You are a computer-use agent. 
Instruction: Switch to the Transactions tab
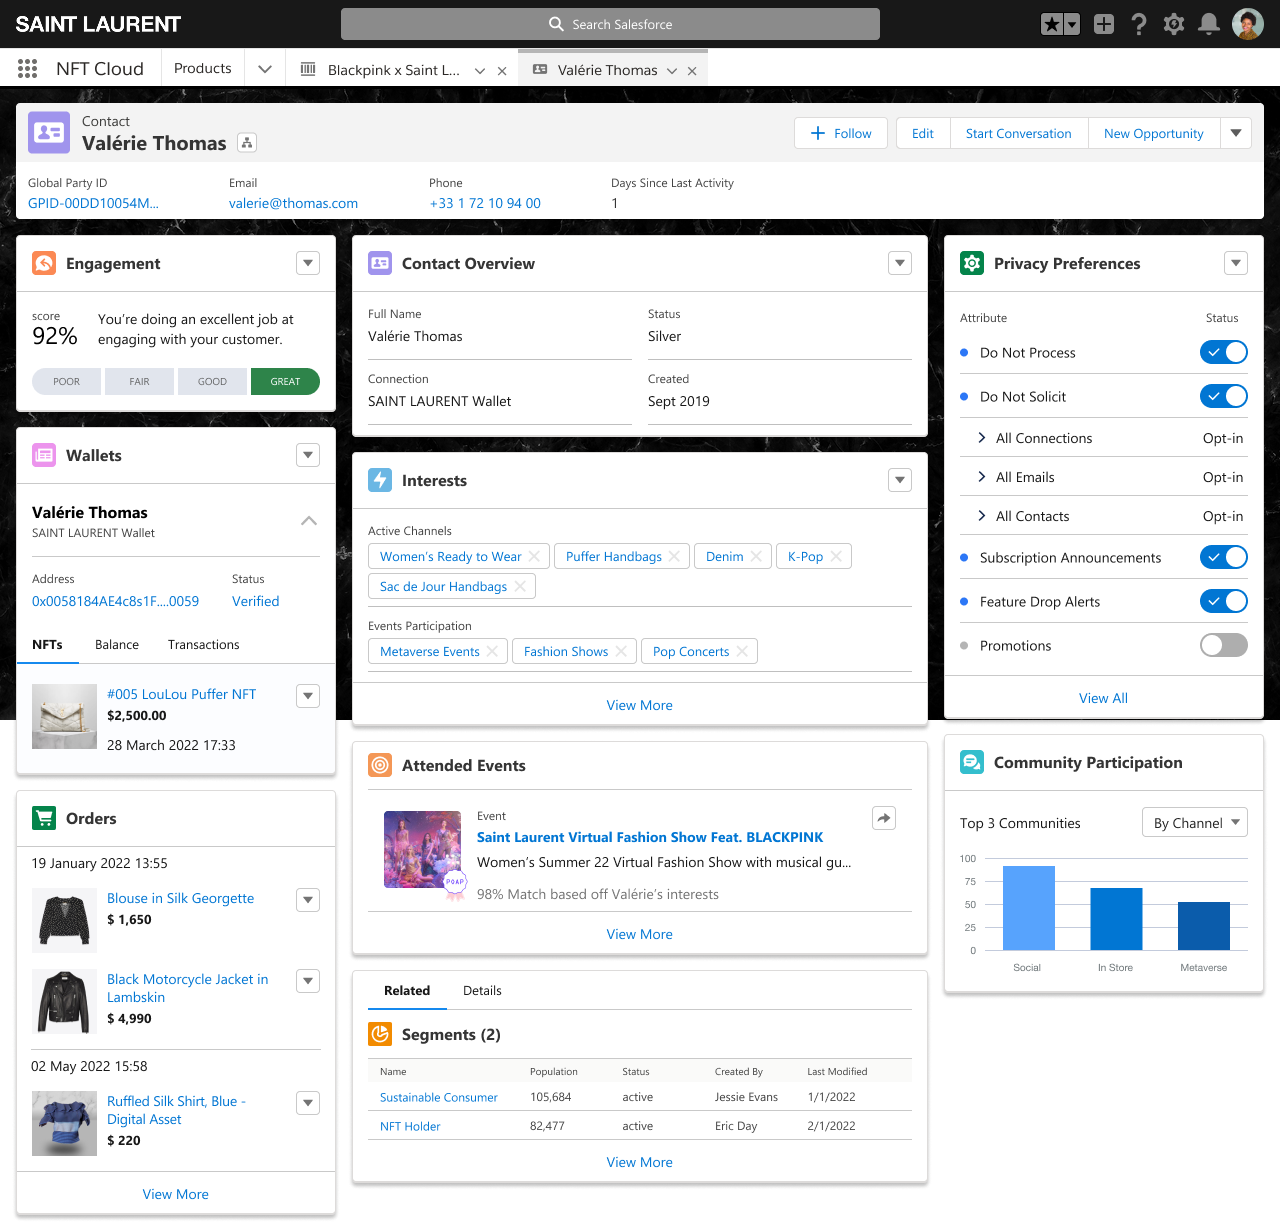[203, 644]
